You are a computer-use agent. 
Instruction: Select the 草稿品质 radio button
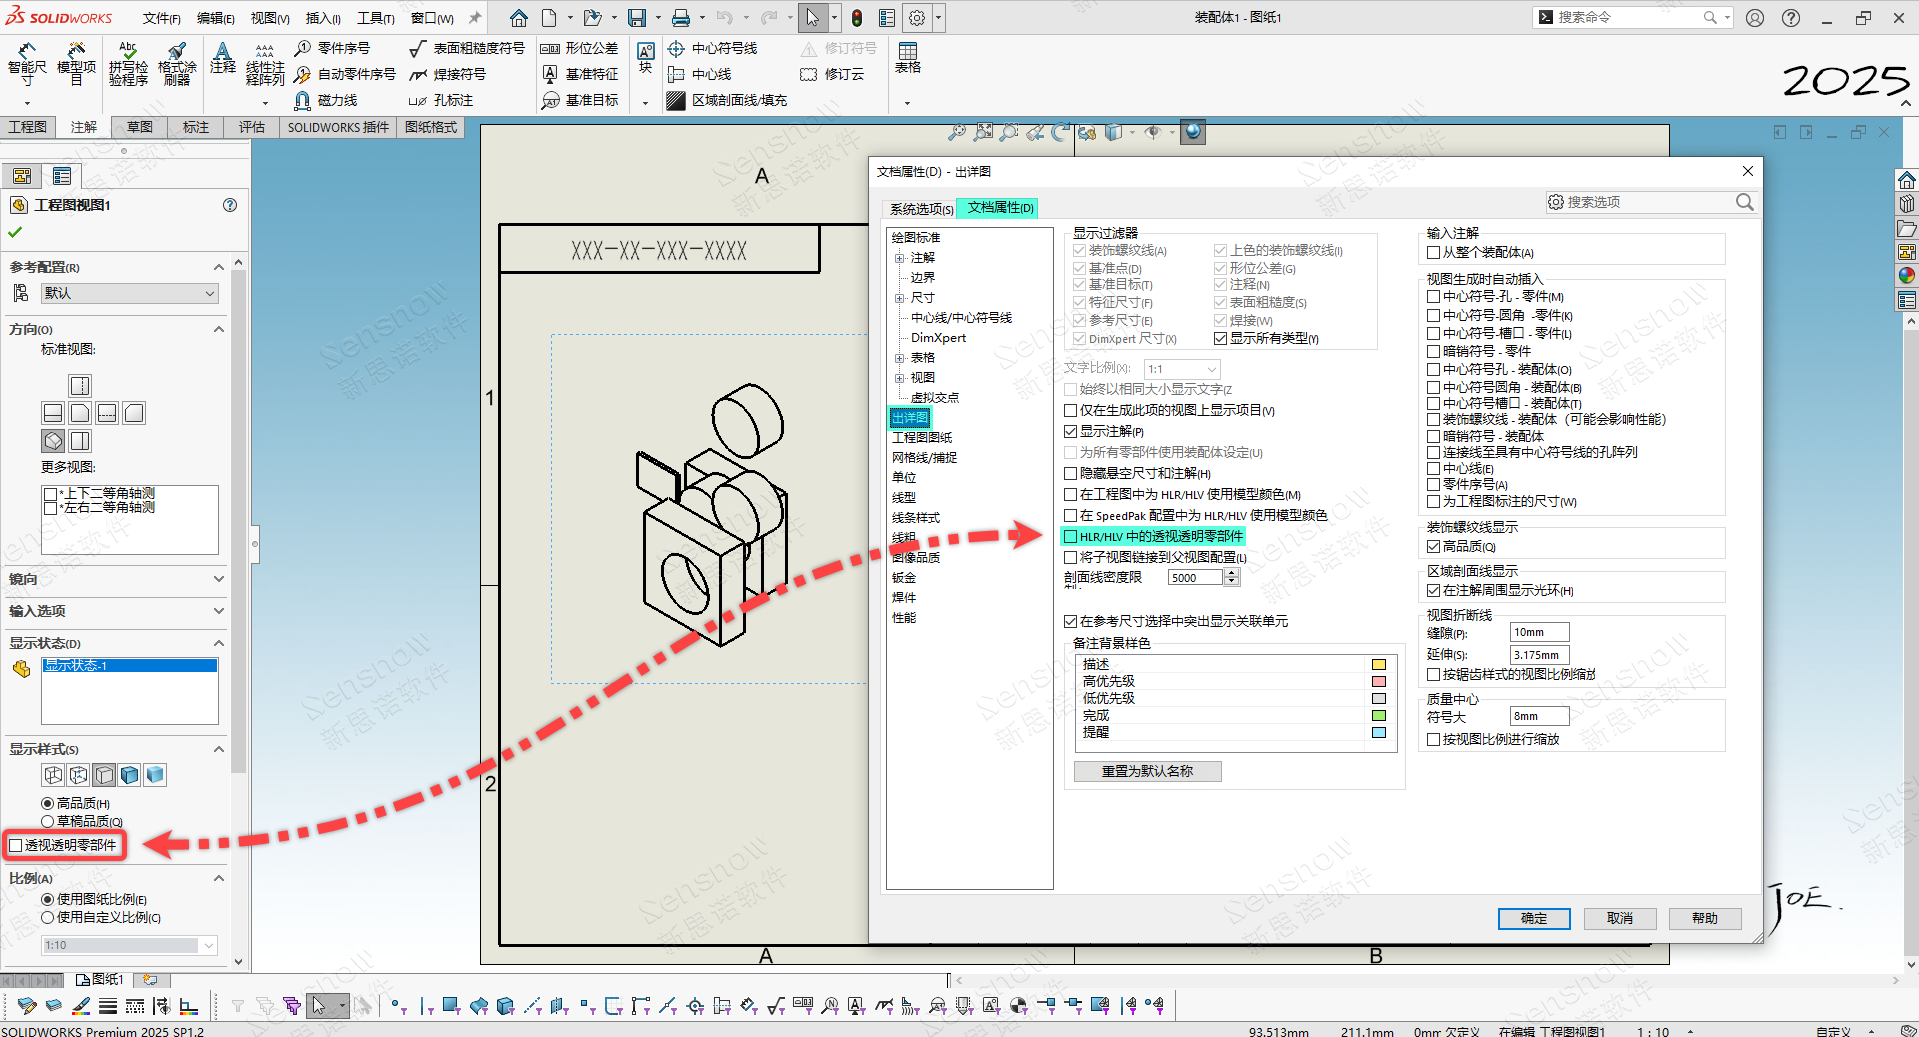pos(48,821)
